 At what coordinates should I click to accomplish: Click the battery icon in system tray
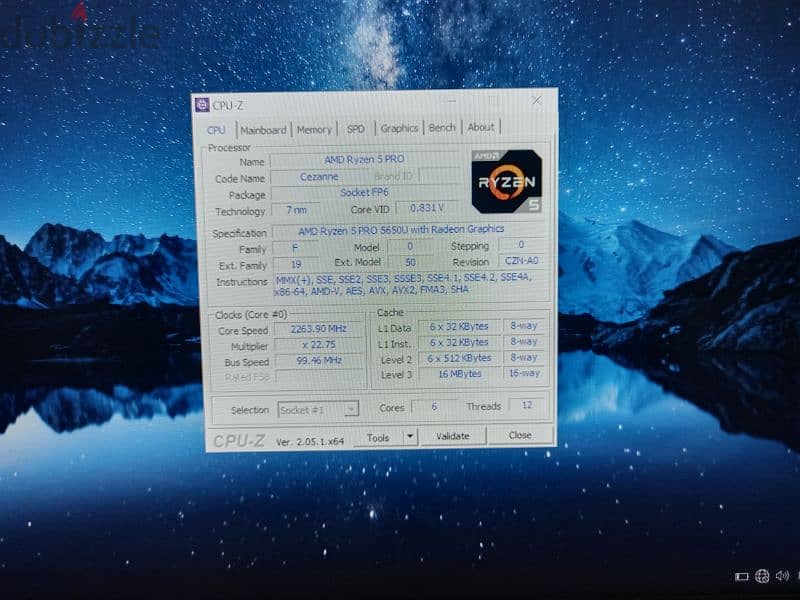tap(742, 577)
